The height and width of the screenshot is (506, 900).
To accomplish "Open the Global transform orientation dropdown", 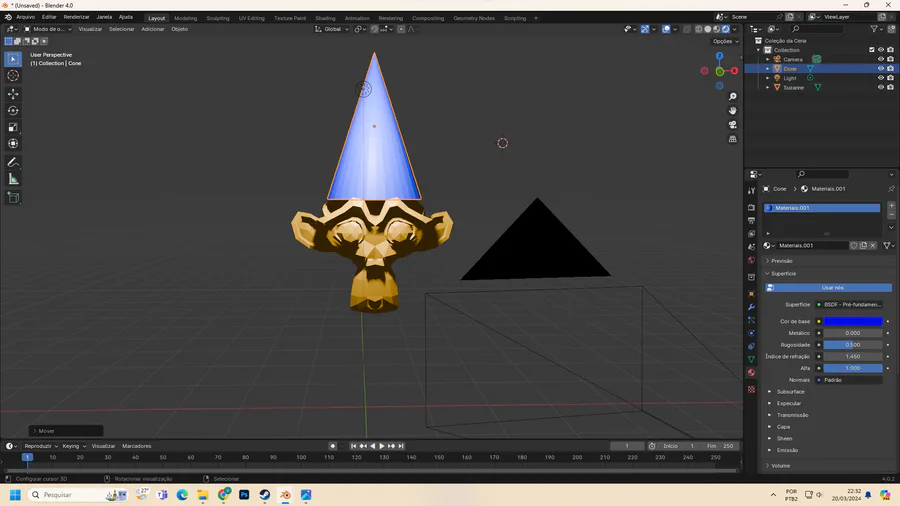I will coord(331,29).
